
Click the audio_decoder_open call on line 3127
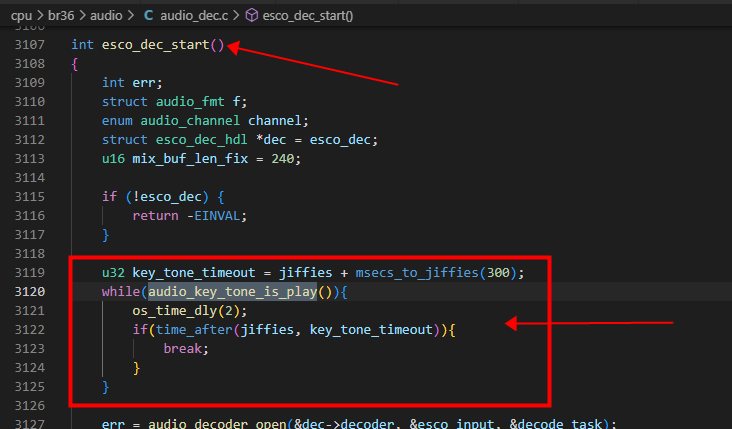(217, 423)
